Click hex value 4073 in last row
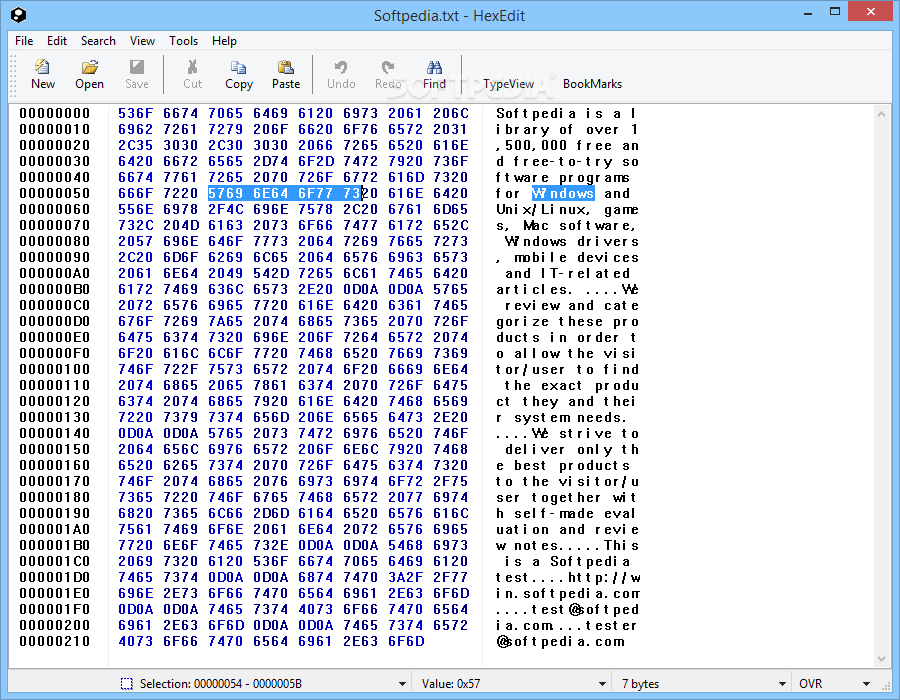The image size is (900, 700). 135,641
